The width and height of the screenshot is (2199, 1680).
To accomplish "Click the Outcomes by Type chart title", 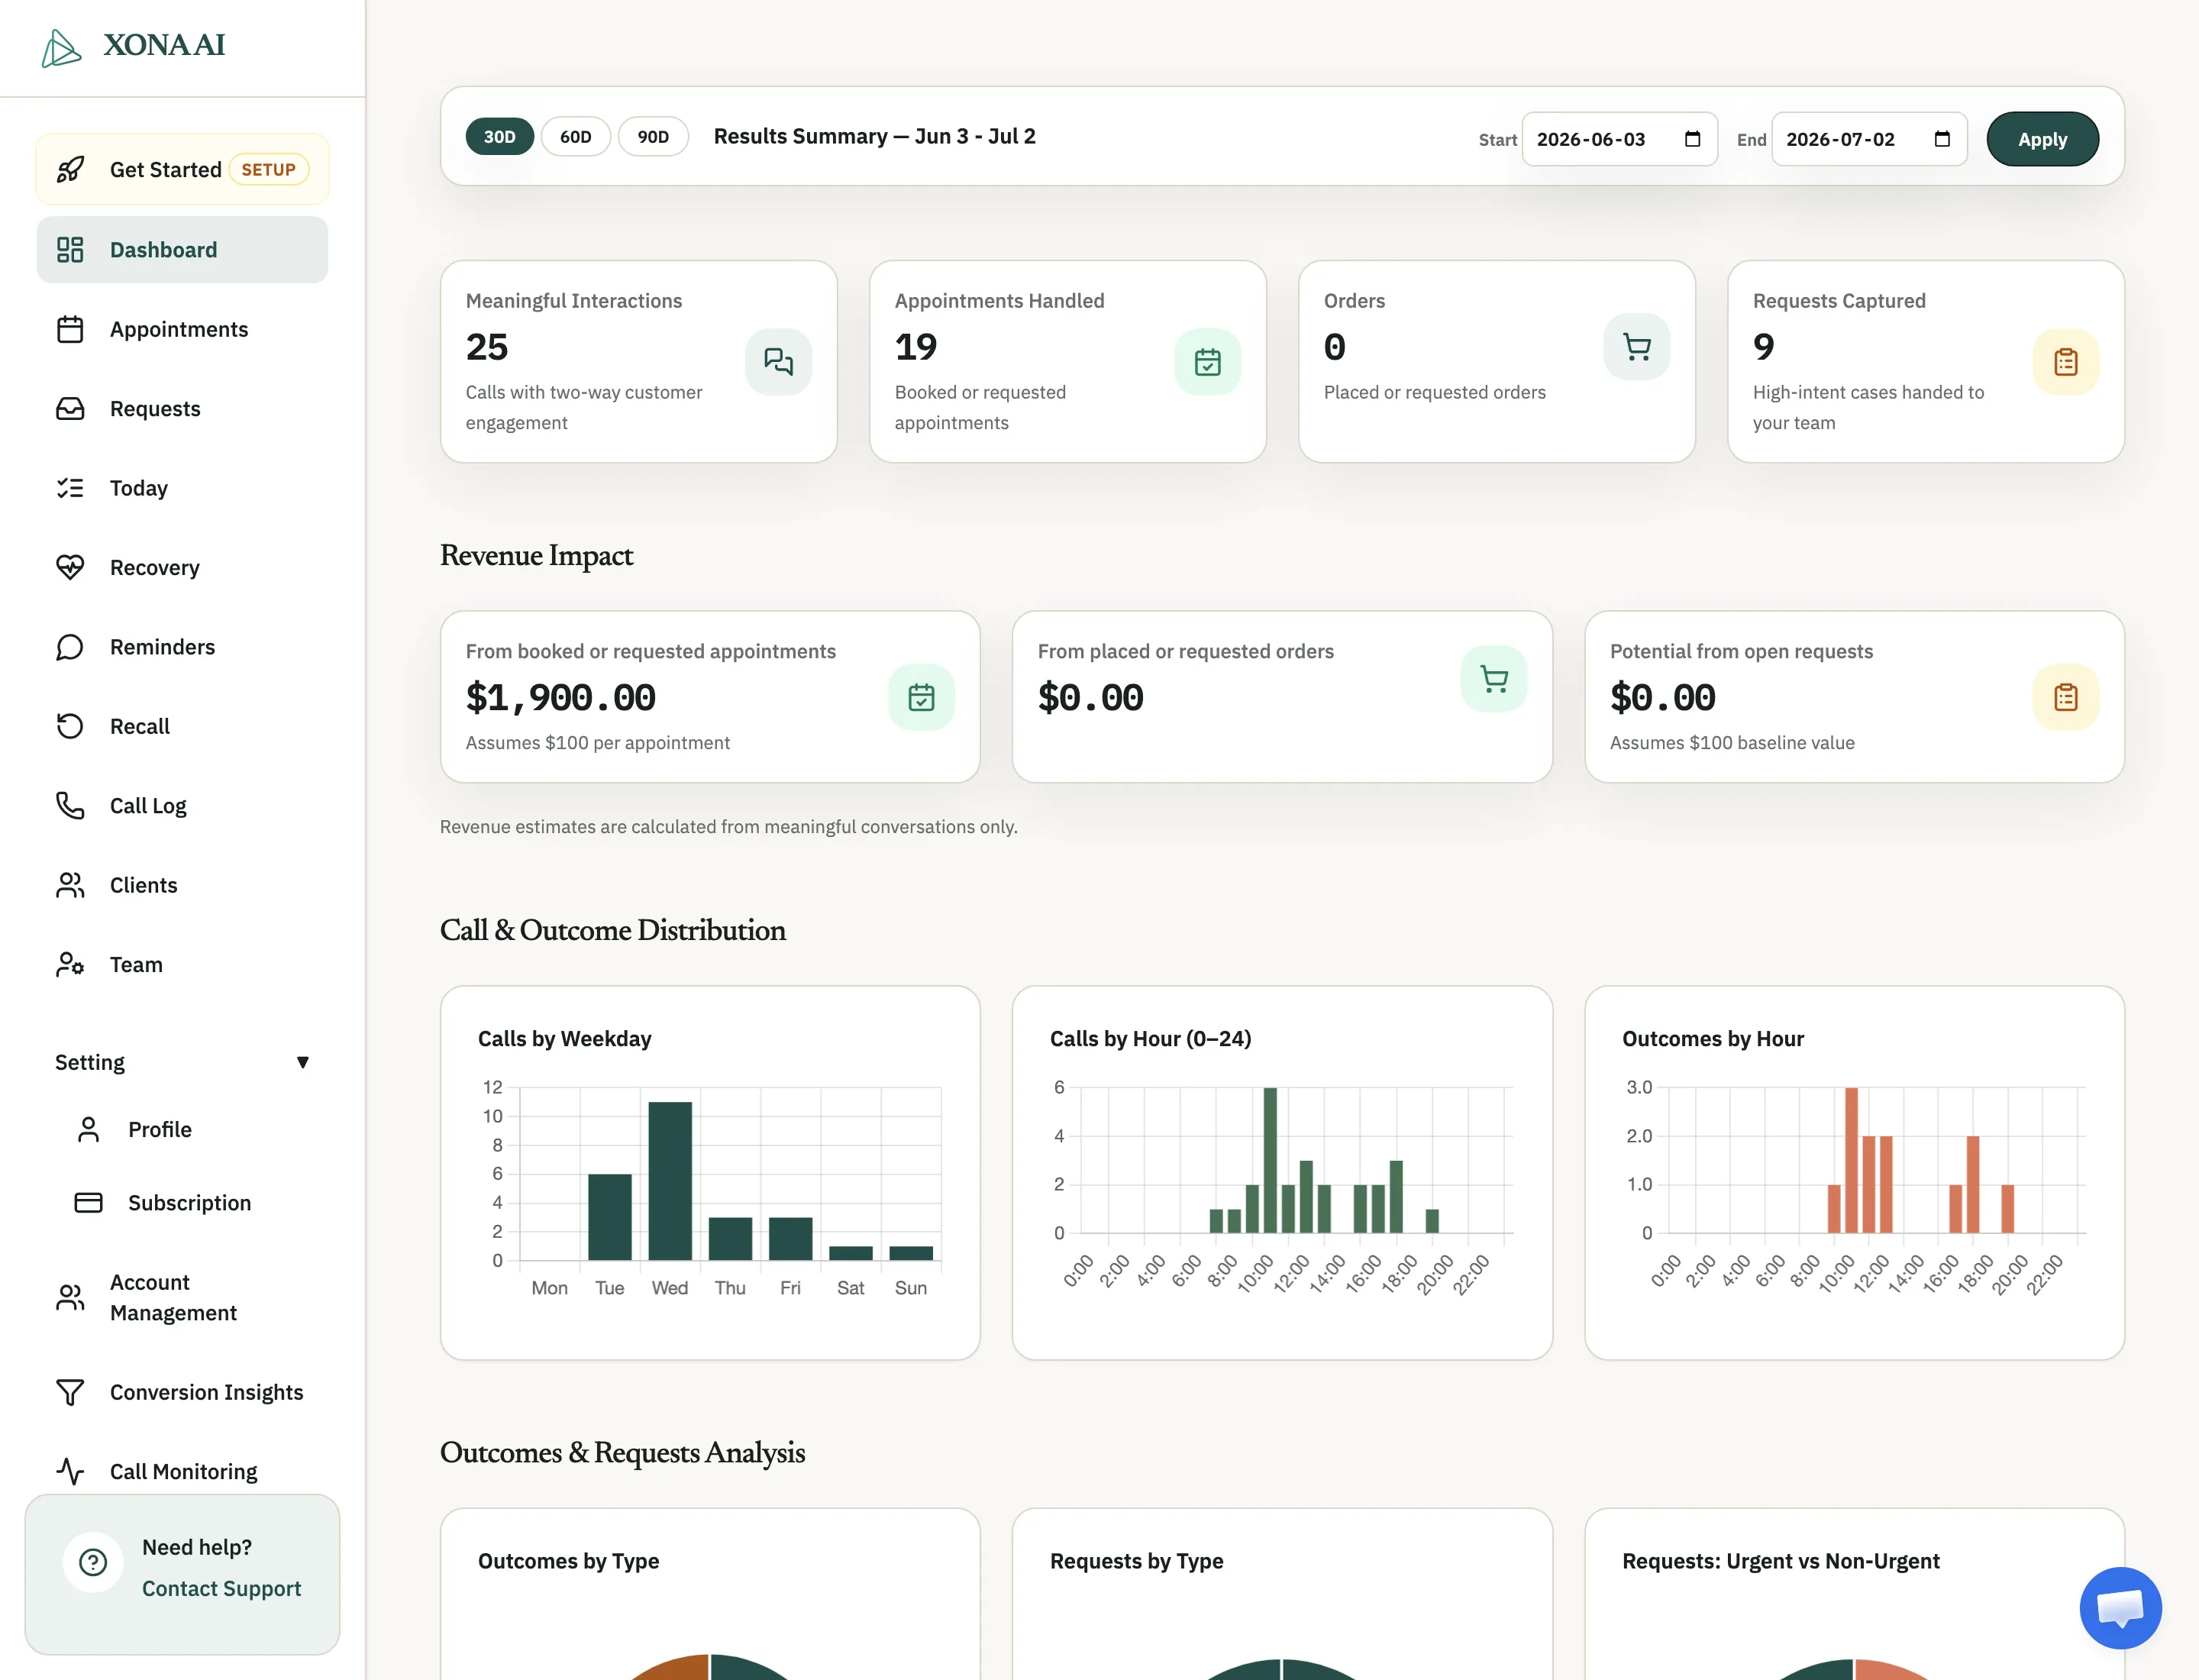I will click(x=568, y=1561).
